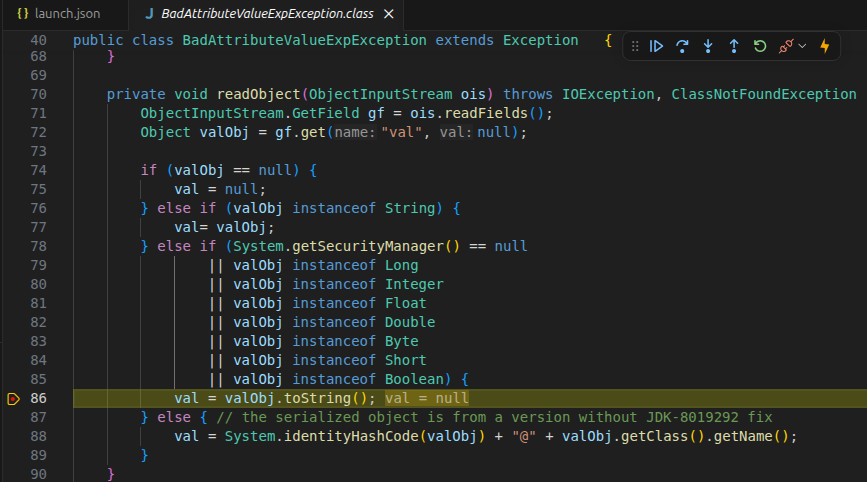Click the gutter beside line number 88

[x=13, y=436]
